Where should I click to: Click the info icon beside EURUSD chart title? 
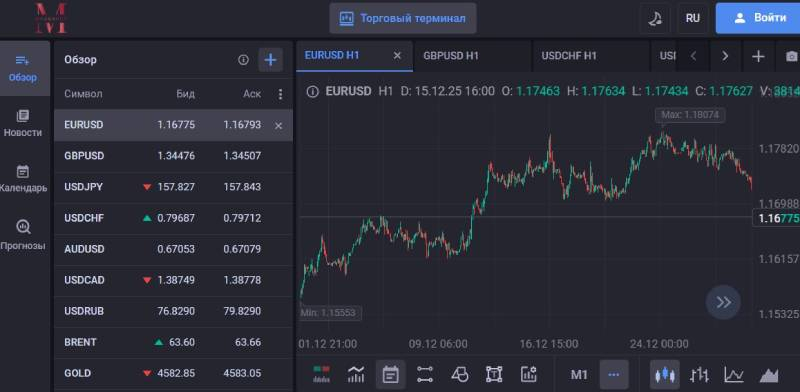[312, 92]
